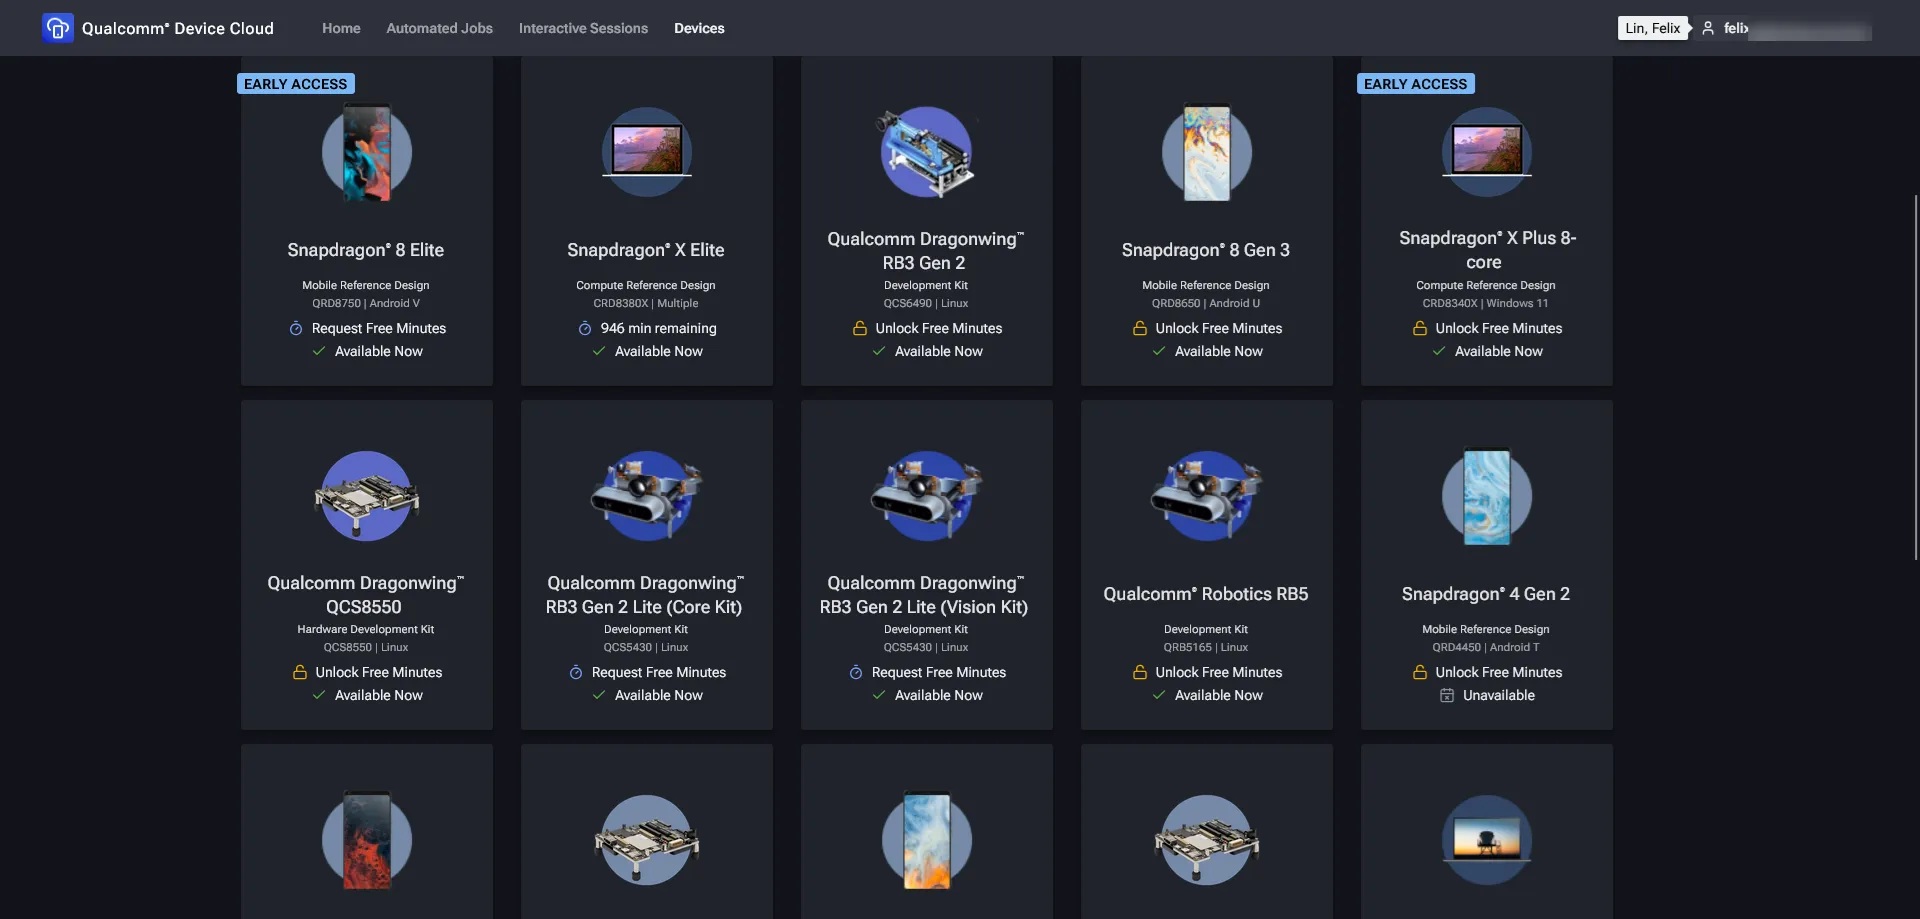The image size is (1920, 919).
Task: Open Snapdragon X Plus 8-core laptop image
Action: click(1487, 152)
